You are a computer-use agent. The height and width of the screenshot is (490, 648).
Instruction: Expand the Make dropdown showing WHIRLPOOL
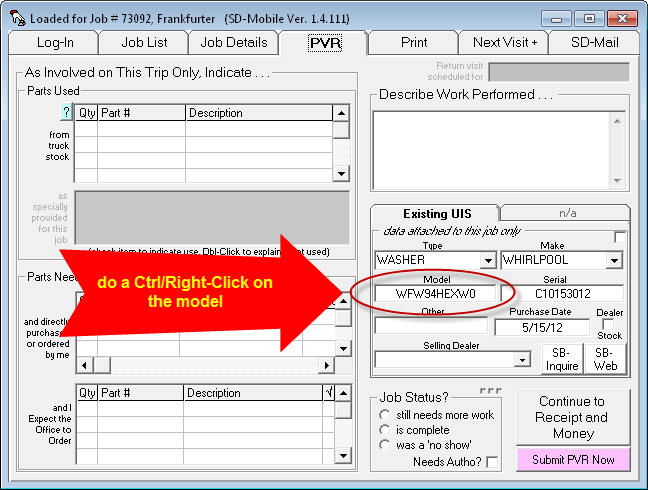coord(615,260)
